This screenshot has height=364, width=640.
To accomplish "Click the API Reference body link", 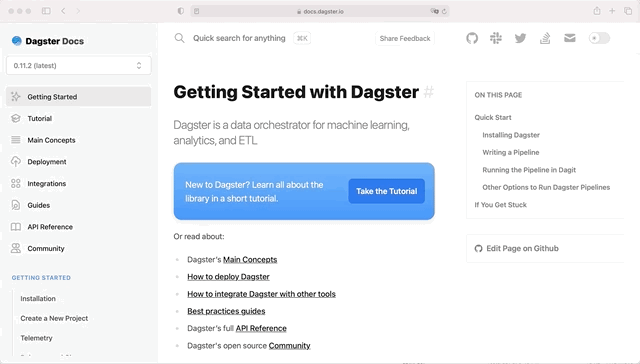I will coord(261,328).
